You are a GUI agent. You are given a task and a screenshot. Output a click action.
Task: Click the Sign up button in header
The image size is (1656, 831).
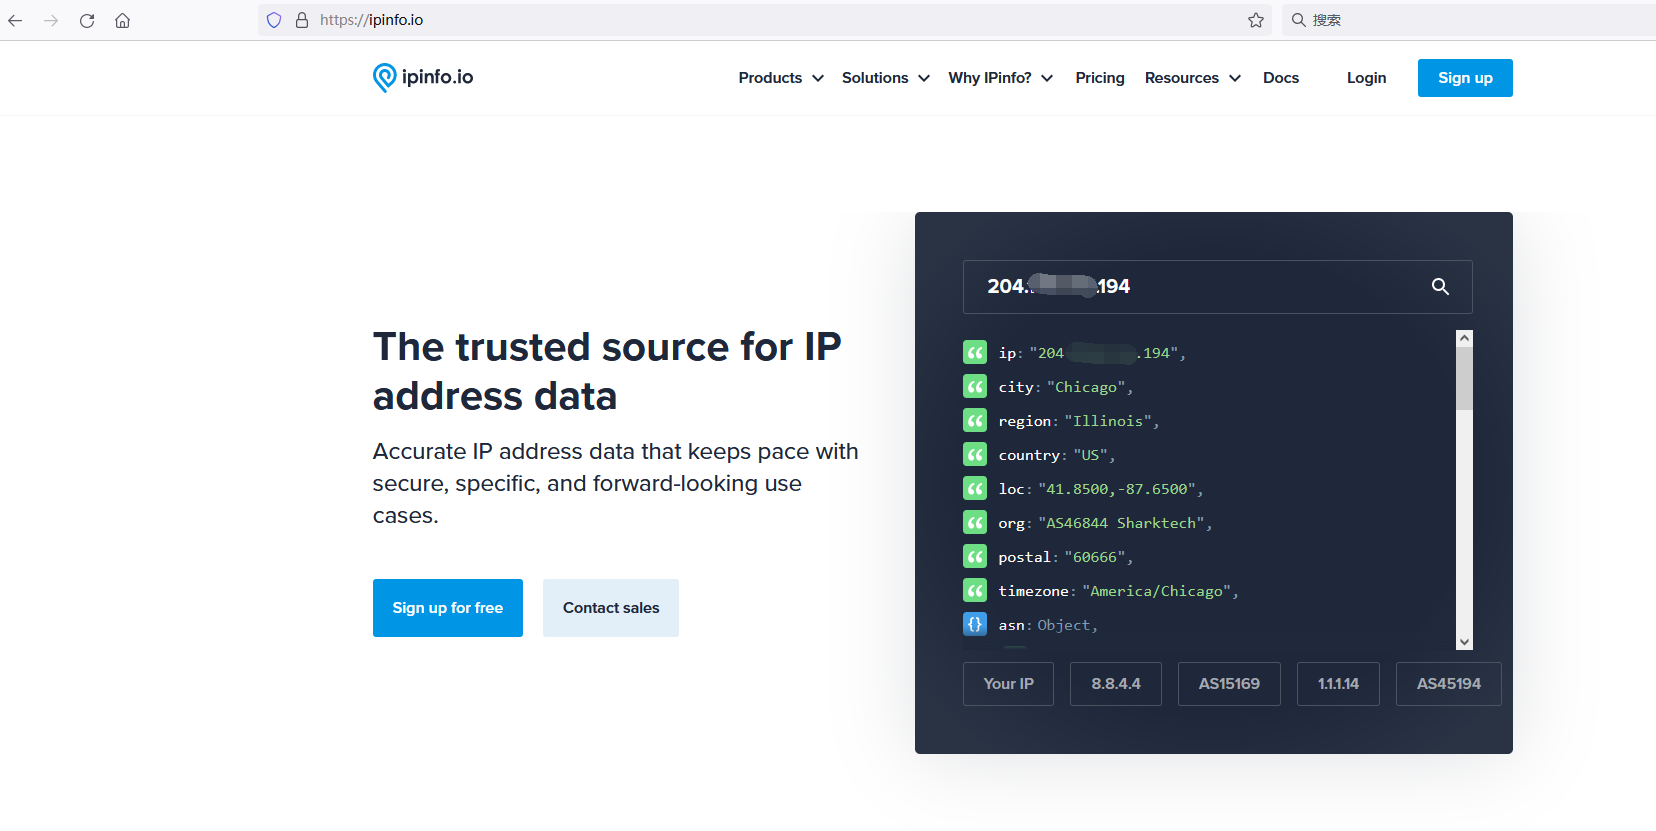point(1465,78)
